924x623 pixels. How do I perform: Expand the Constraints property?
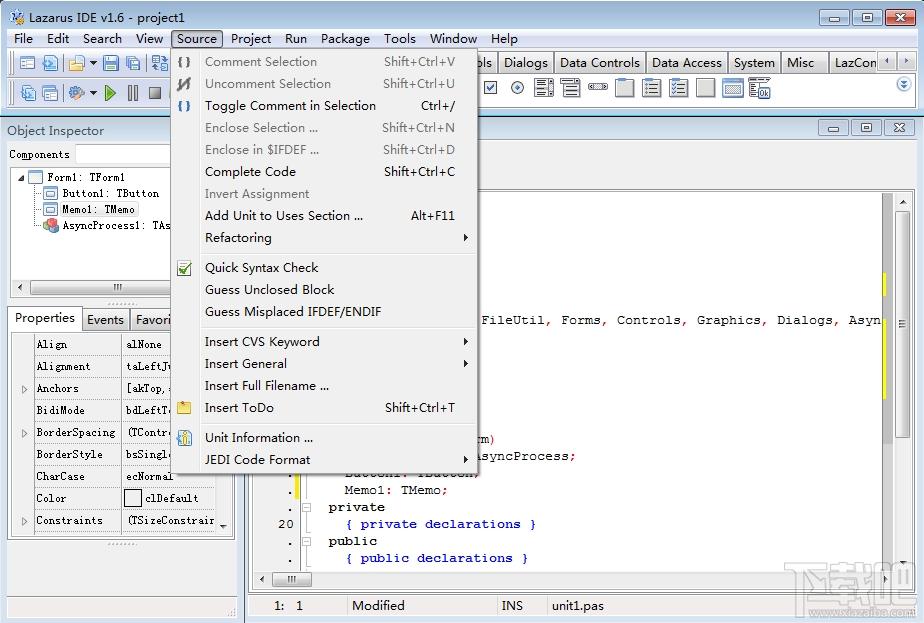pos(24,521)
